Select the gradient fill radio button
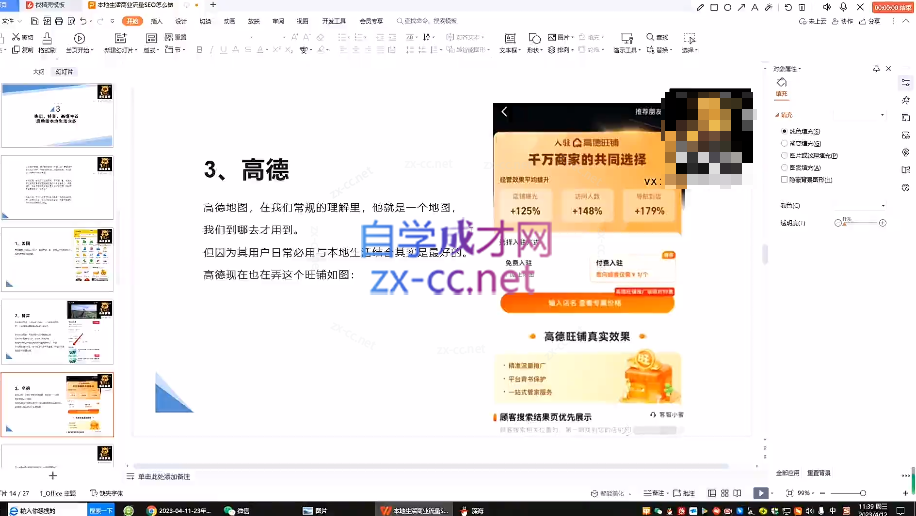 click(x=784, y=143)
